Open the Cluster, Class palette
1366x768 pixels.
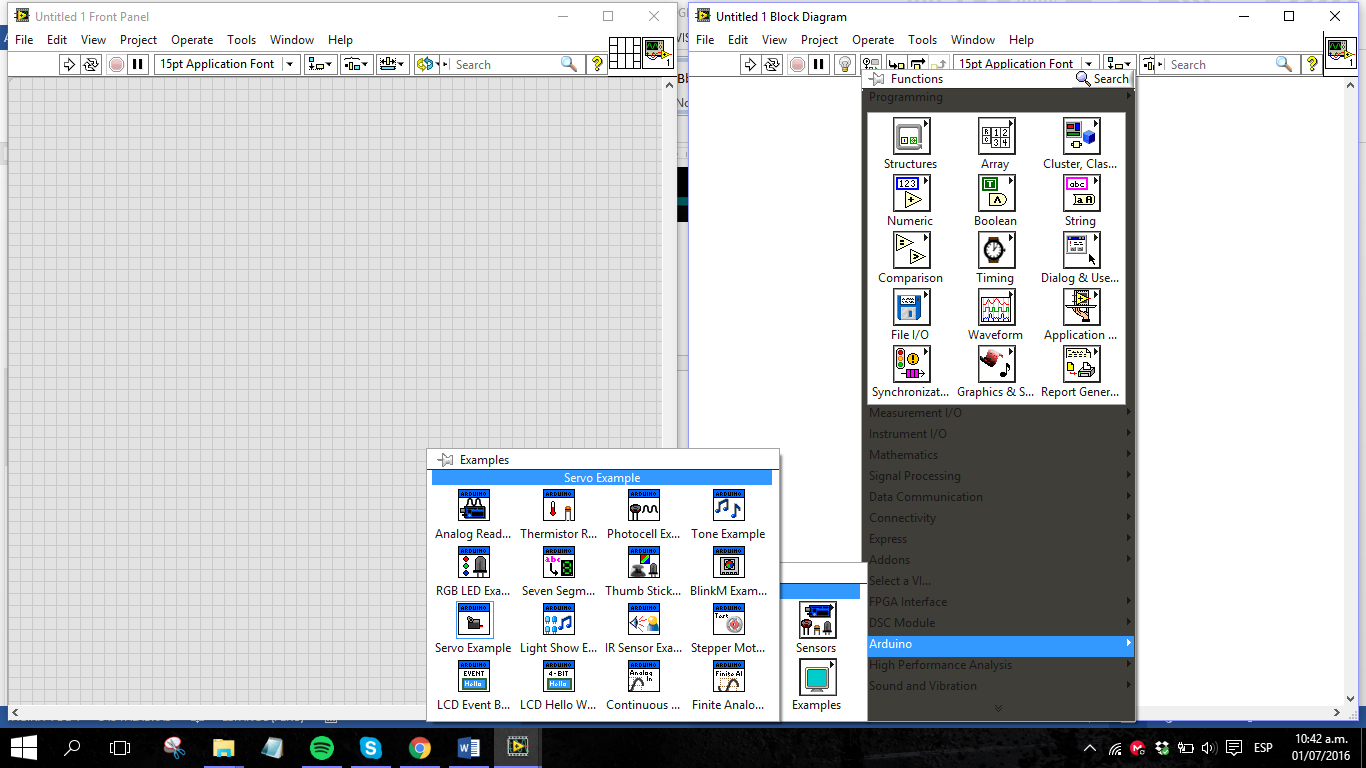click(1081, 136)
